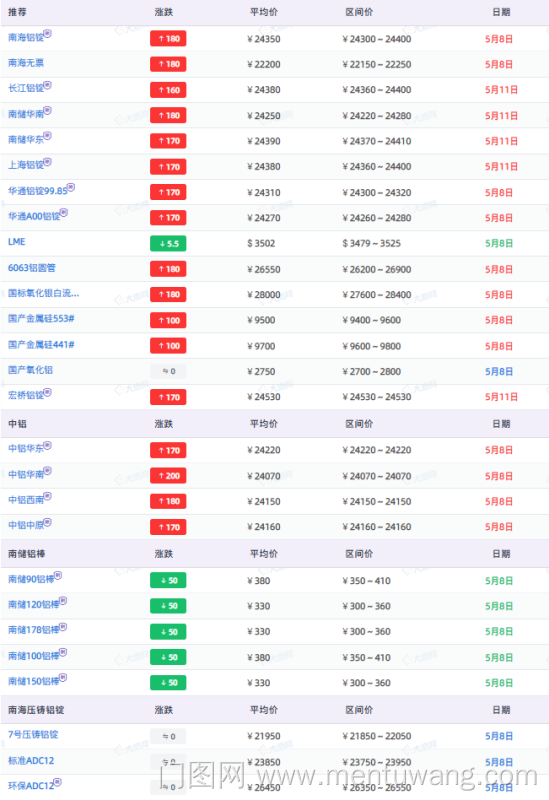Select the 国产氧化铝 item
Viewport: 549px width, 800px height.
coord(31,370)
